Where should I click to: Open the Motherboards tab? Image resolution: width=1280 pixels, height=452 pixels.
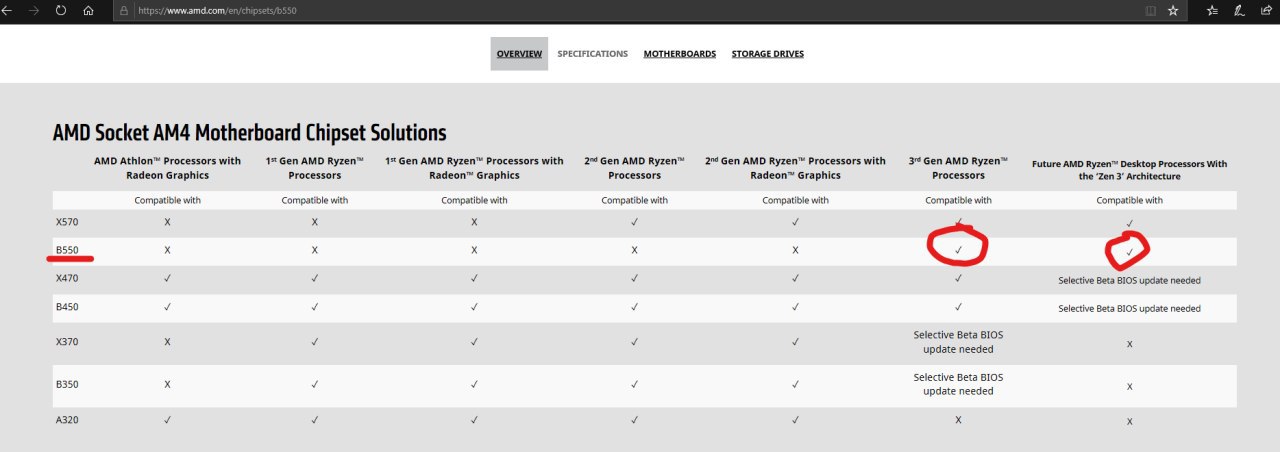click(680, 54)
